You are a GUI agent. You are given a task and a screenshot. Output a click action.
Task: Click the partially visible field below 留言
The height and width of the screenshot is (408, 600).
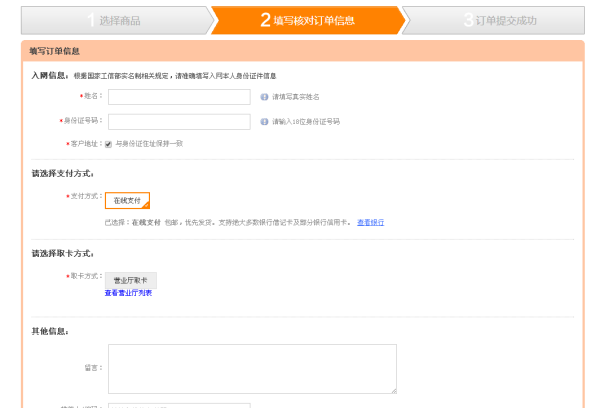(179, 405)
